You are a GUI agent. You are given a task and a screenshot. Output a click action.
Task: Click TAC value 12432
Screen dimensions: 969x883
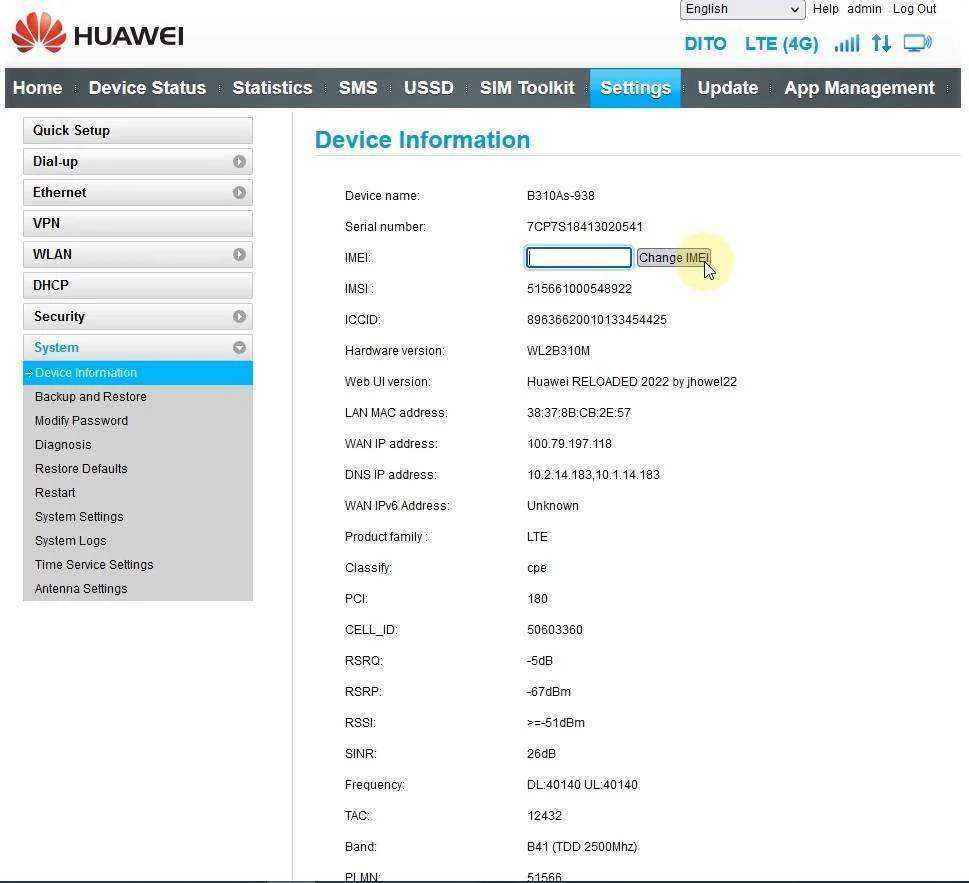[x=544, y=816]
